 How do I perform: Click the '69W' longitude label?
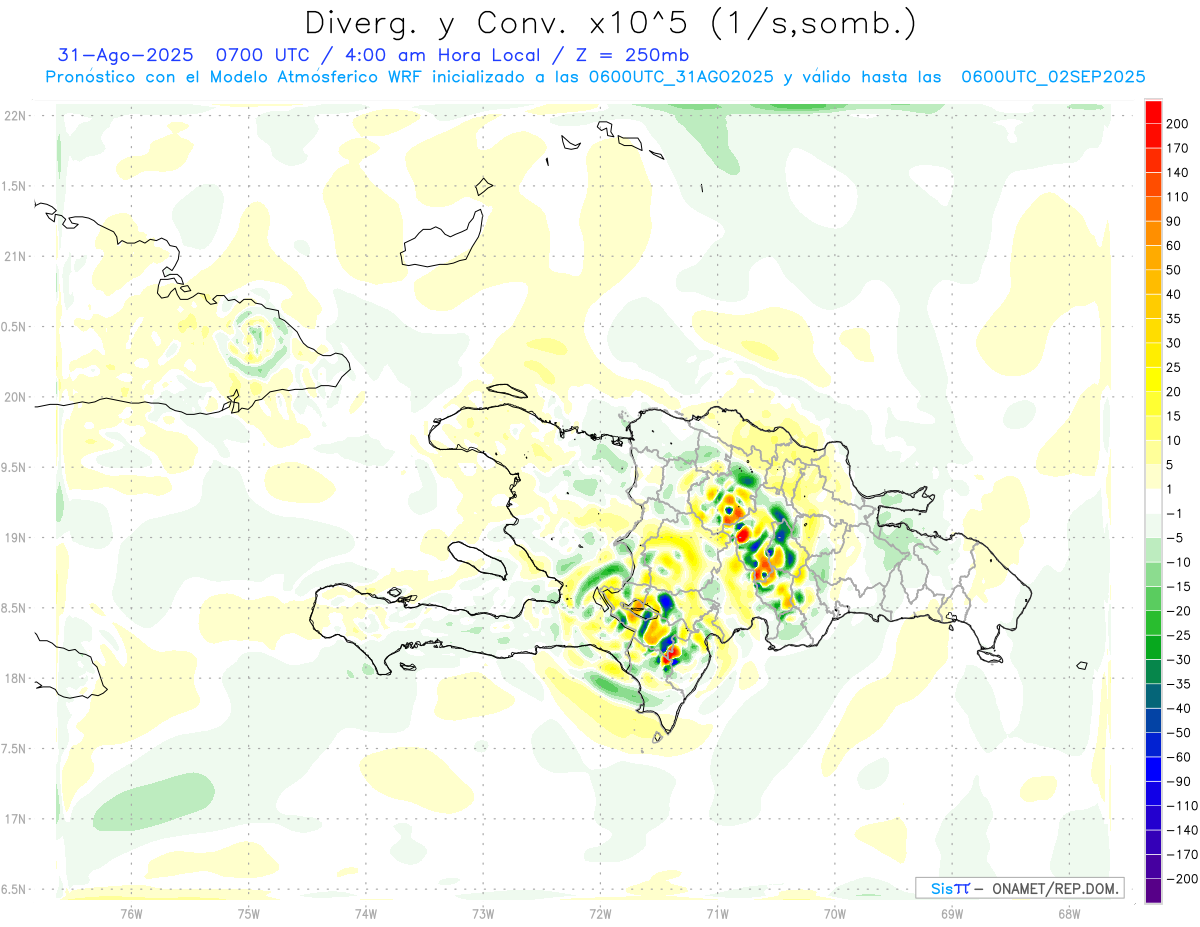(952, 914)
